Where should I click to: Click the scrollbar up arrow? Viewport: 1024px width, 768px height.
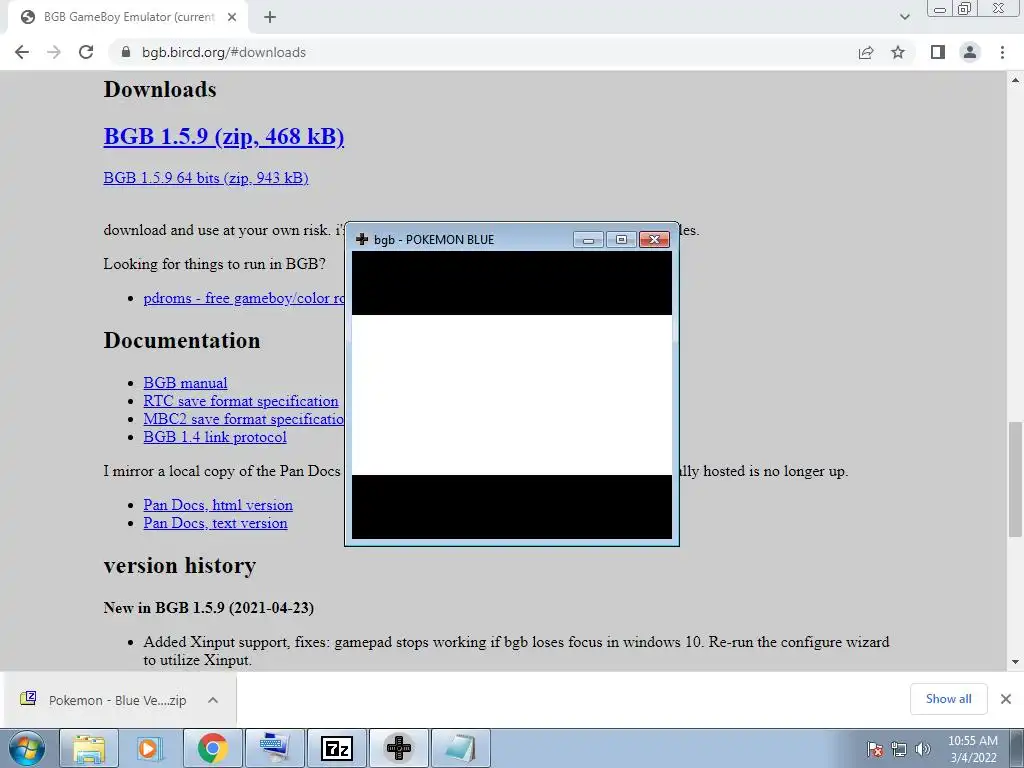click(x=1015, y=80)
